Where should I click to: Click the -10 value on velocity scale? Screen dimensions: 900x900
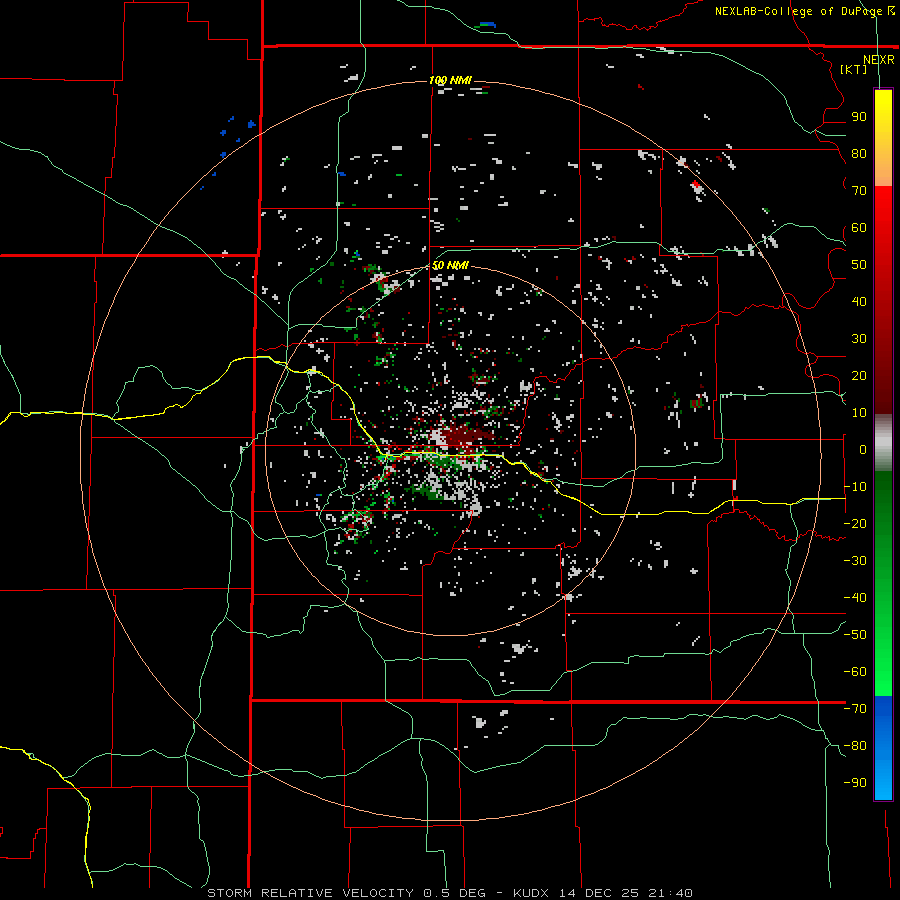pyautogui.click(x=855, y=487)
